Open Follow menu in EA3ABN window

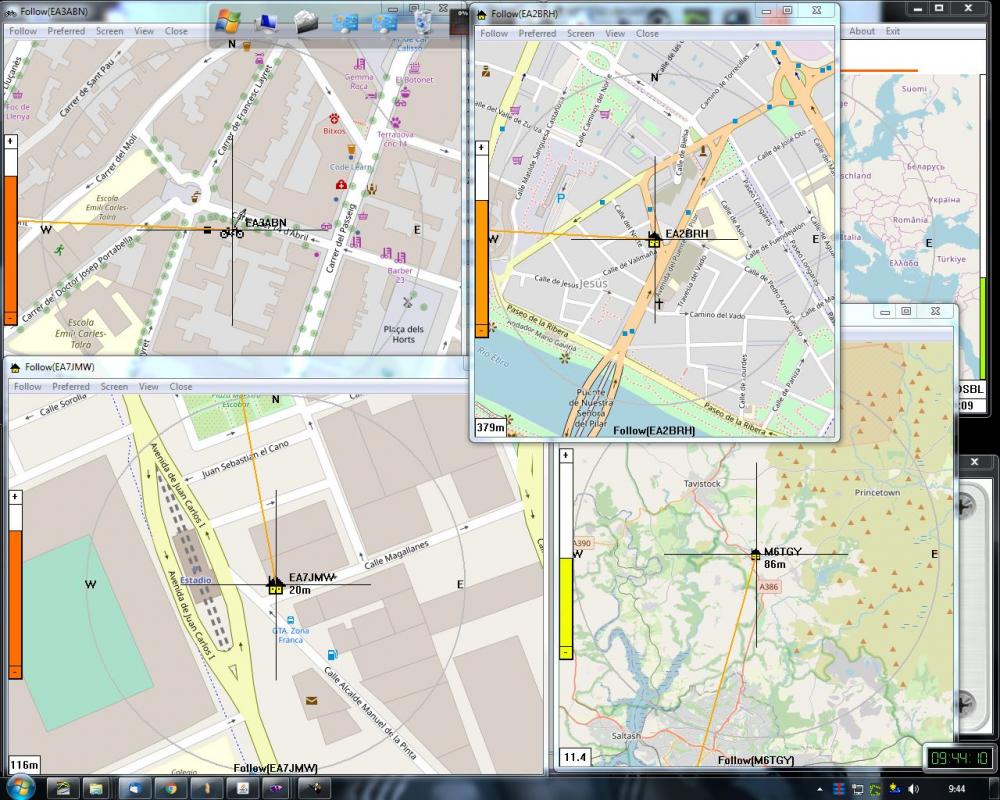22,31
